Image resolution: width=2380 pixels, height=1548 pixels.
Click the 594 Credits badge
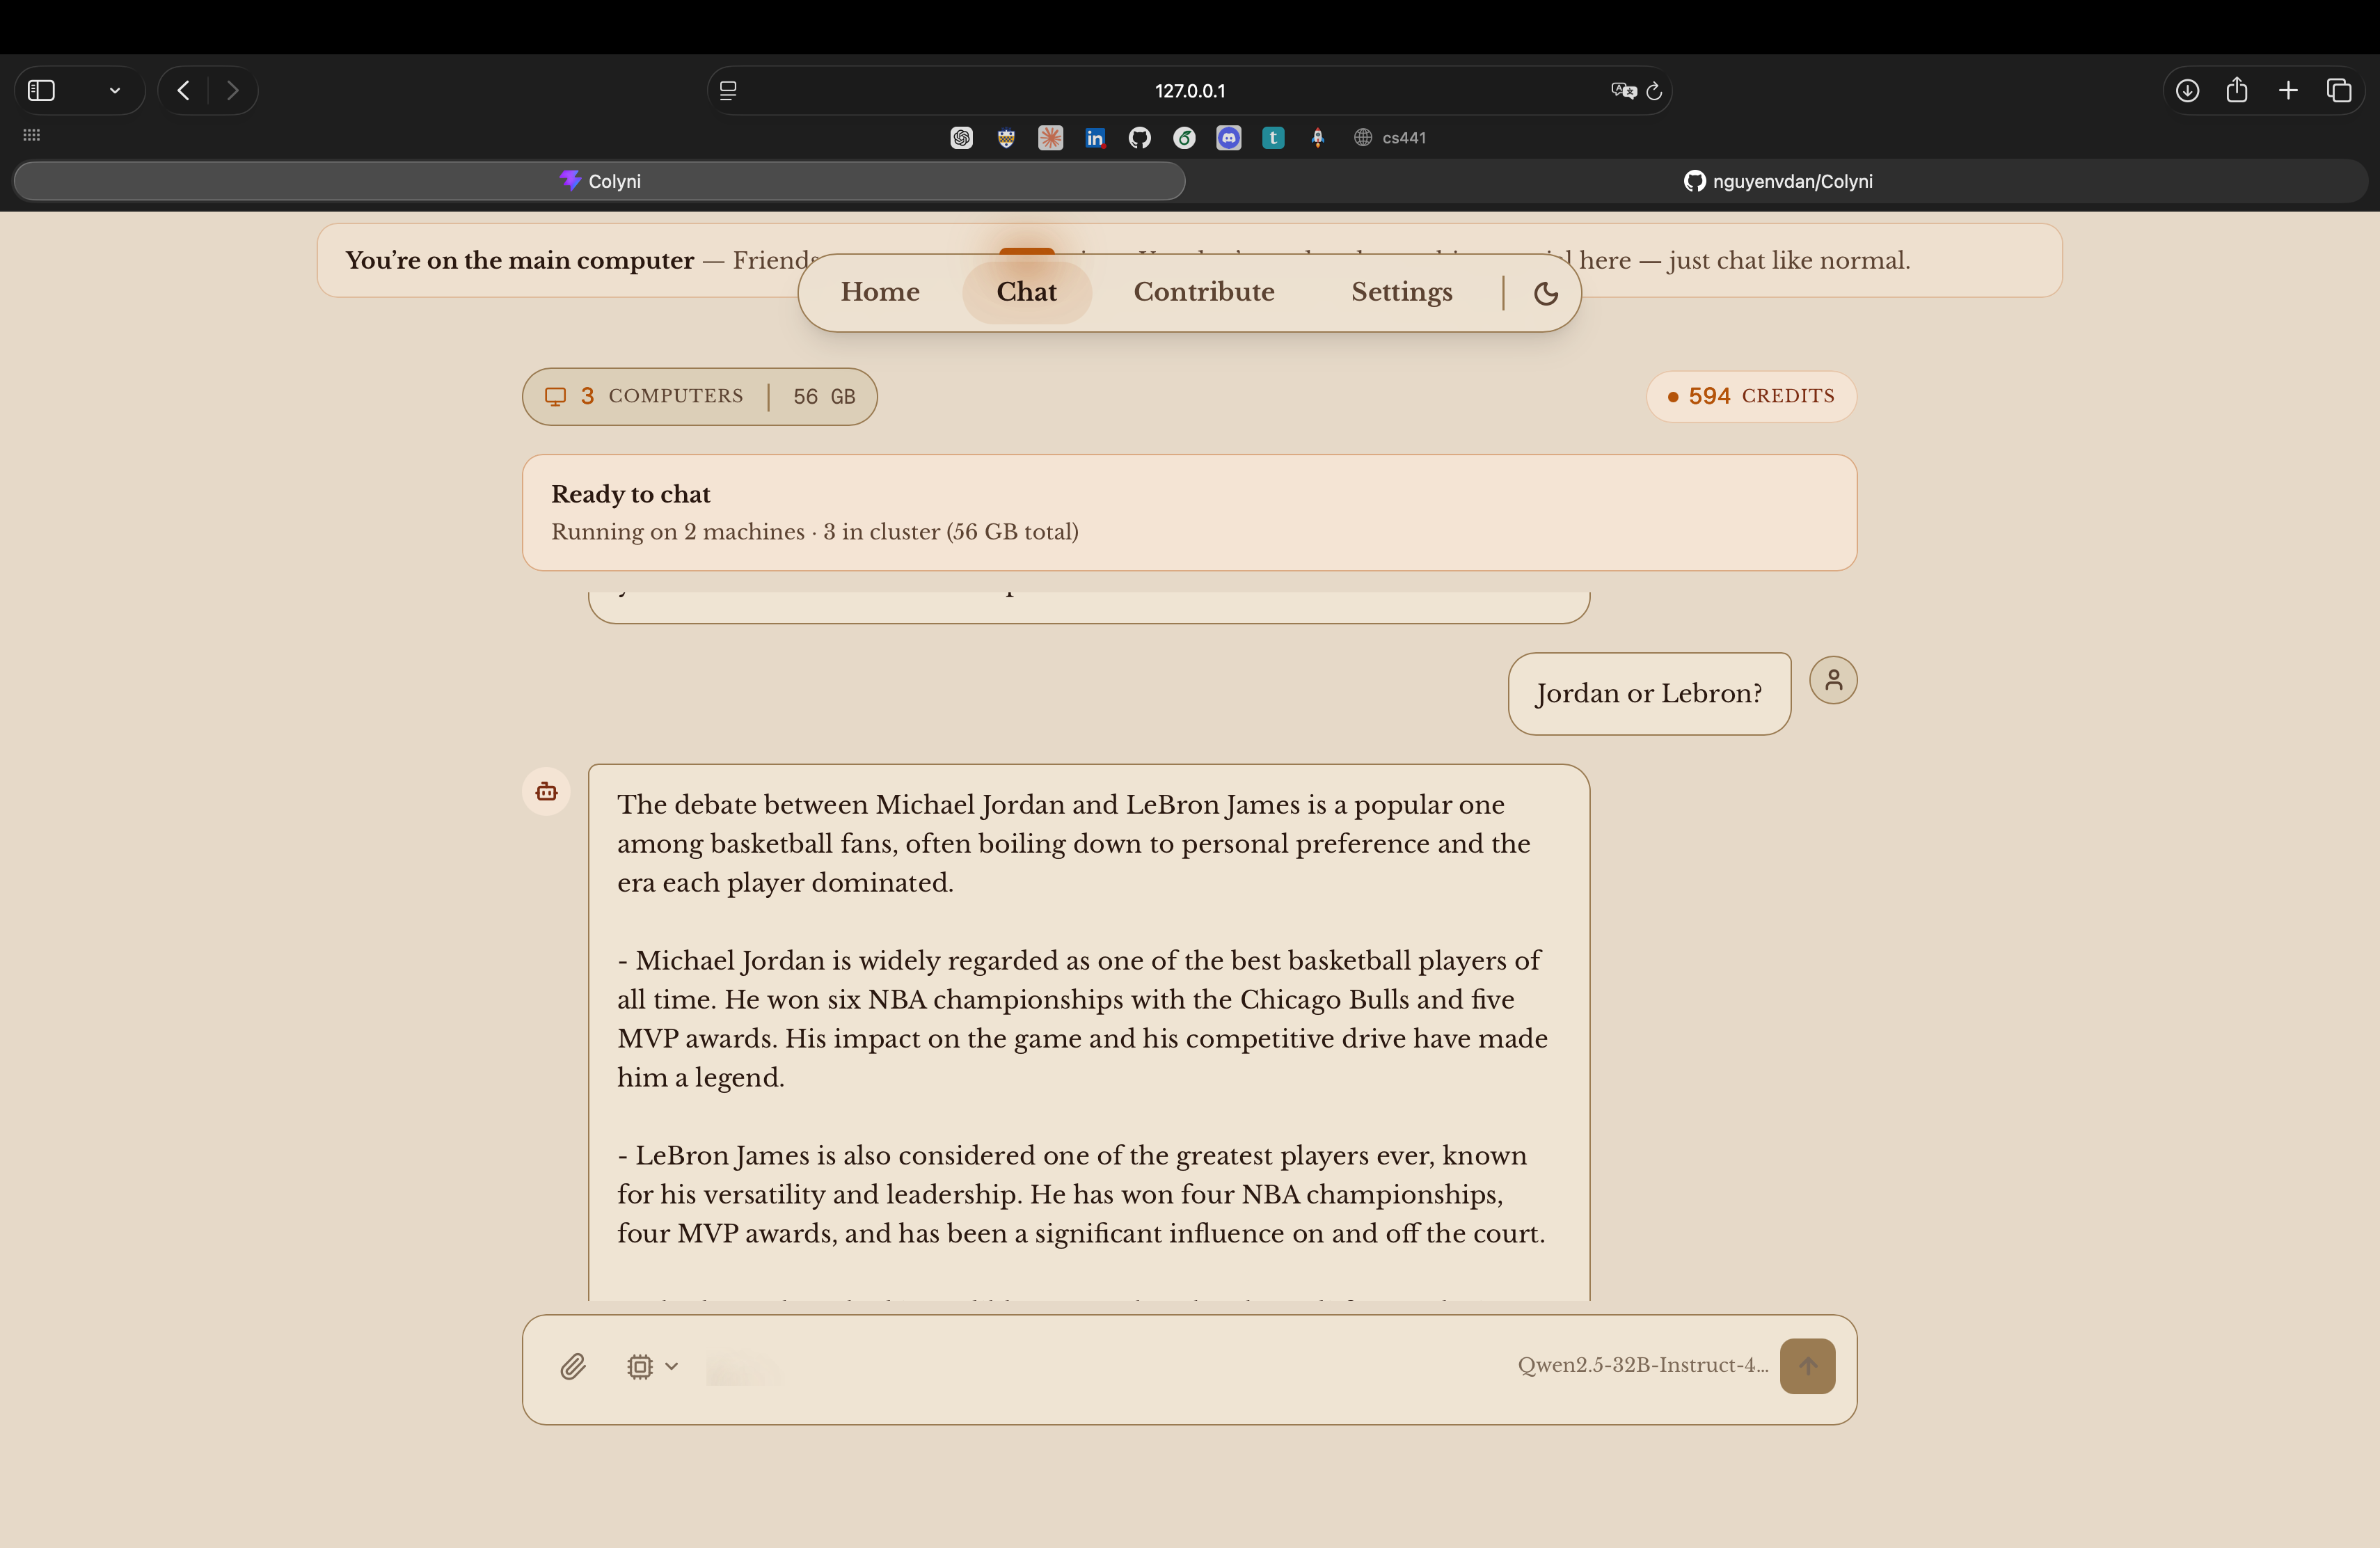1750,396
